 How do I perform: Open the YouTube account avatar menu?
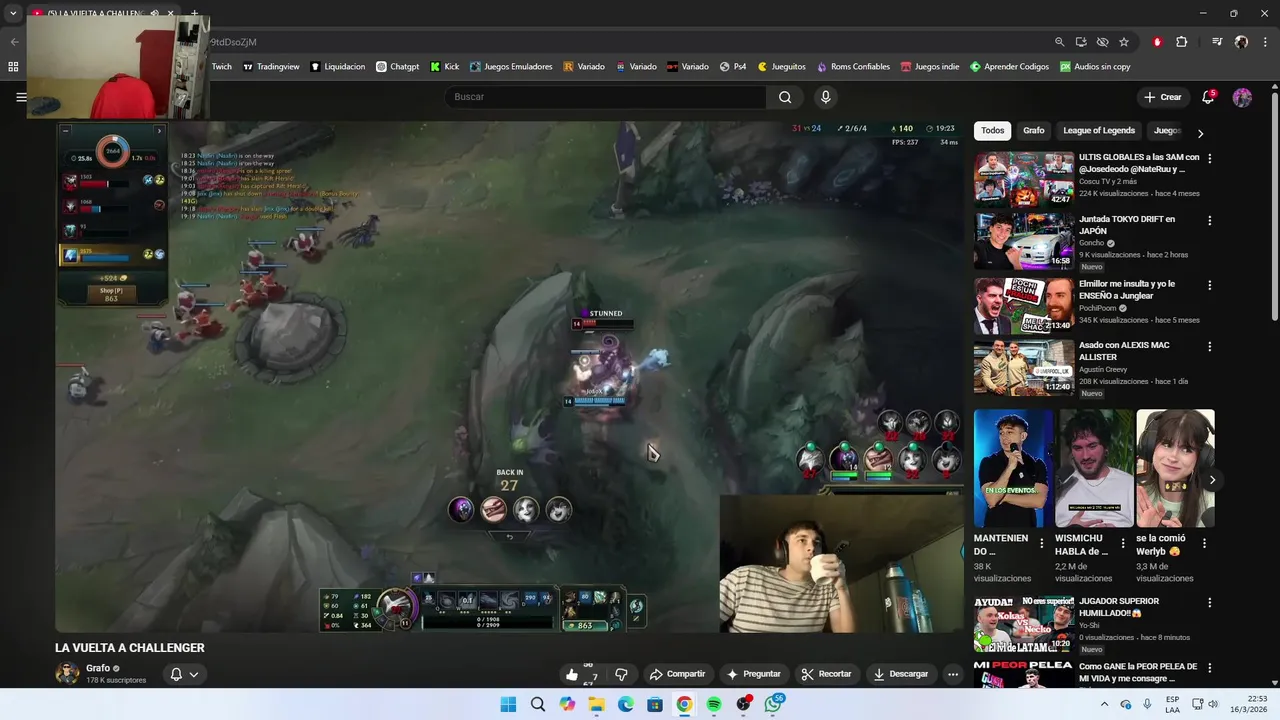pyautogui.click(x=1242, y=97)
